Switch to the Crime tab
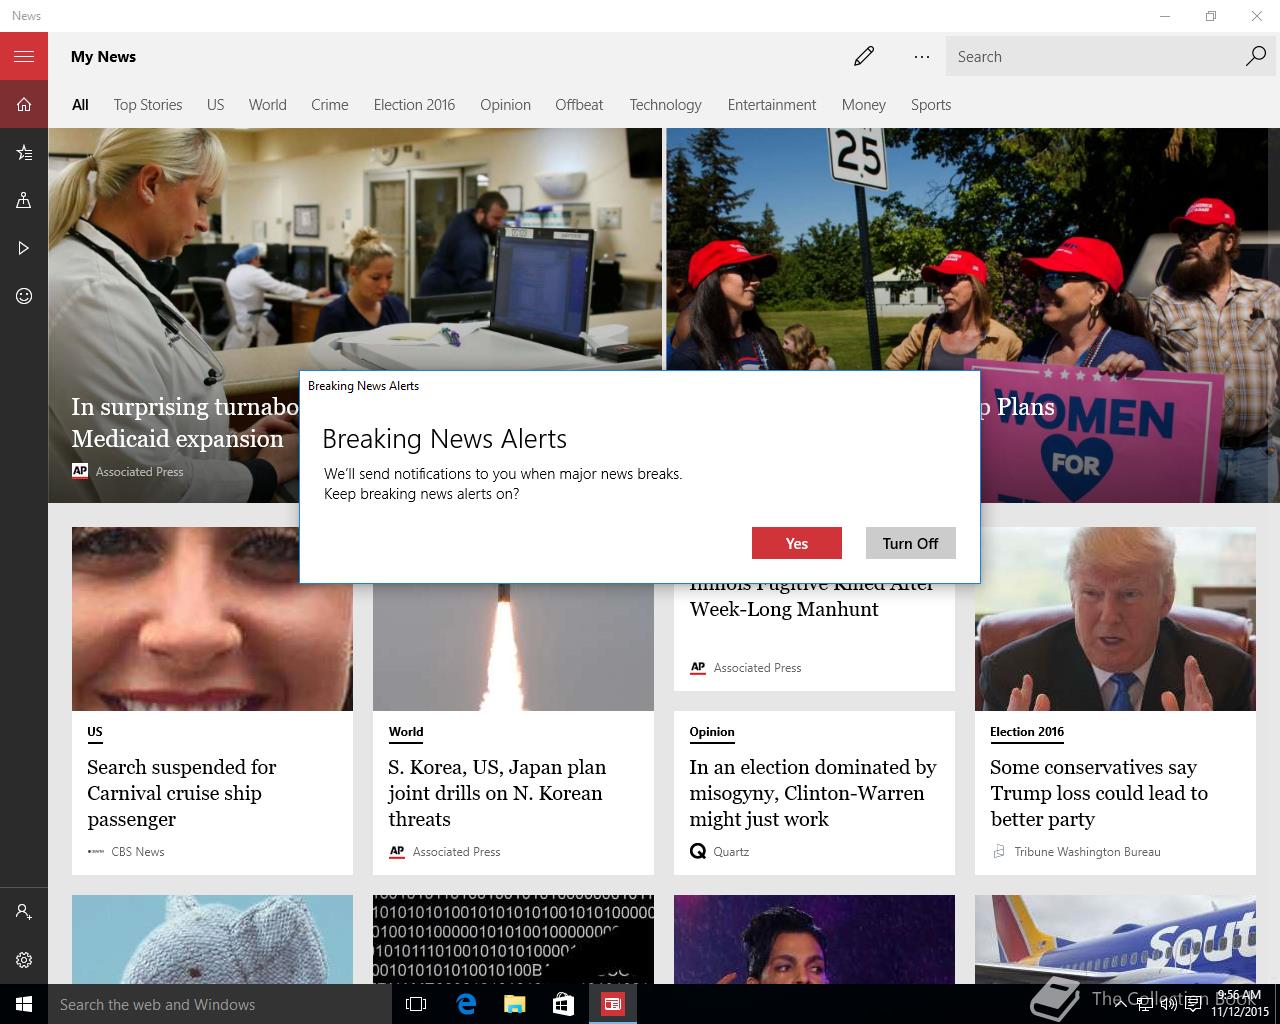 pyautogui.click(x=330, y=105)
